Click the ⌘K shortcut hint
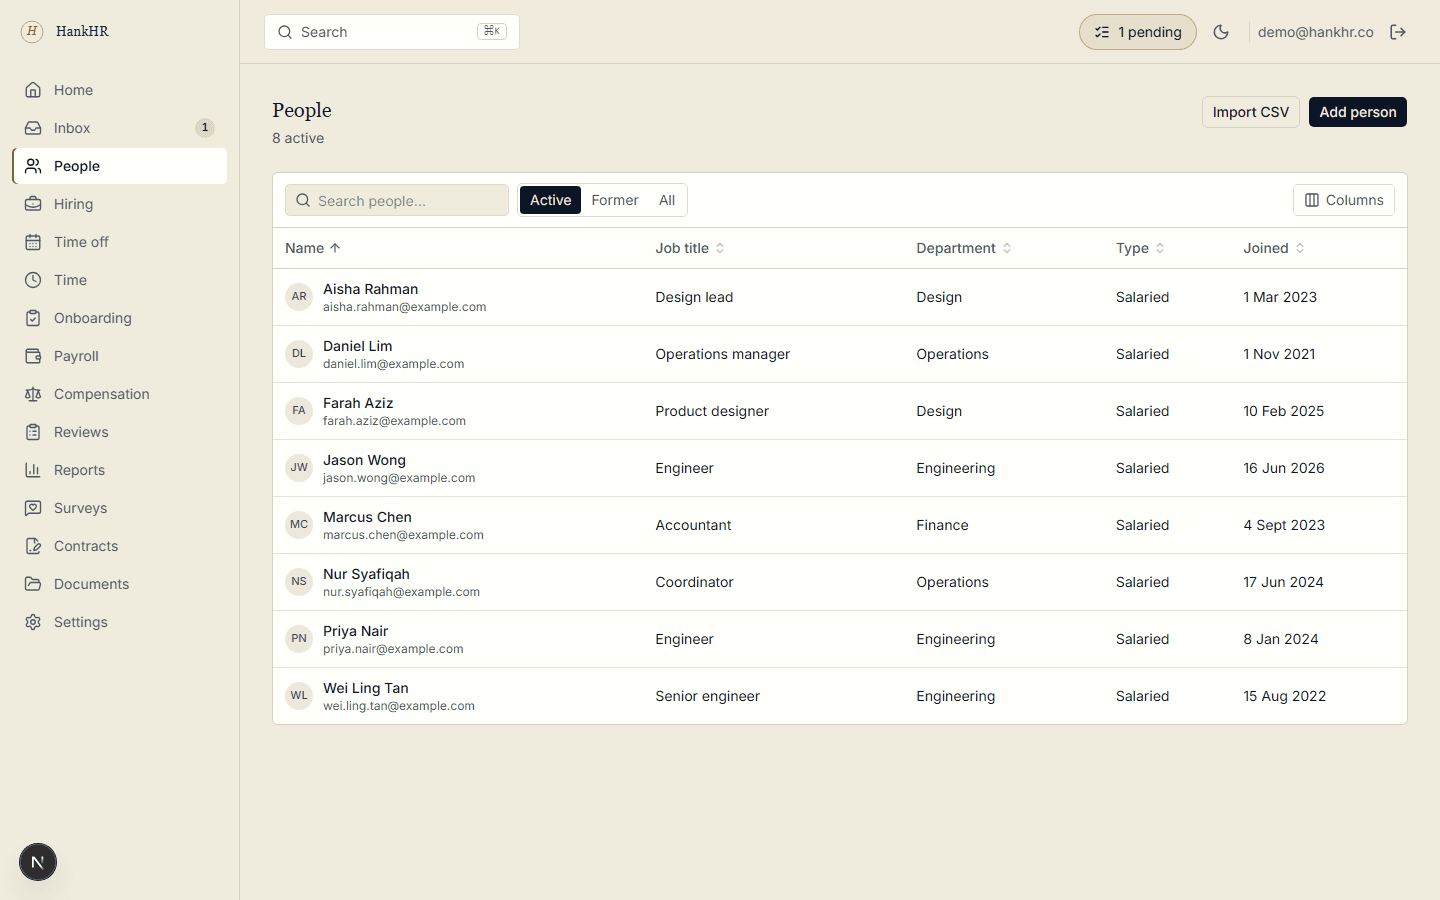This screenshot has width=1440, height=900. (x=492, y=31)
